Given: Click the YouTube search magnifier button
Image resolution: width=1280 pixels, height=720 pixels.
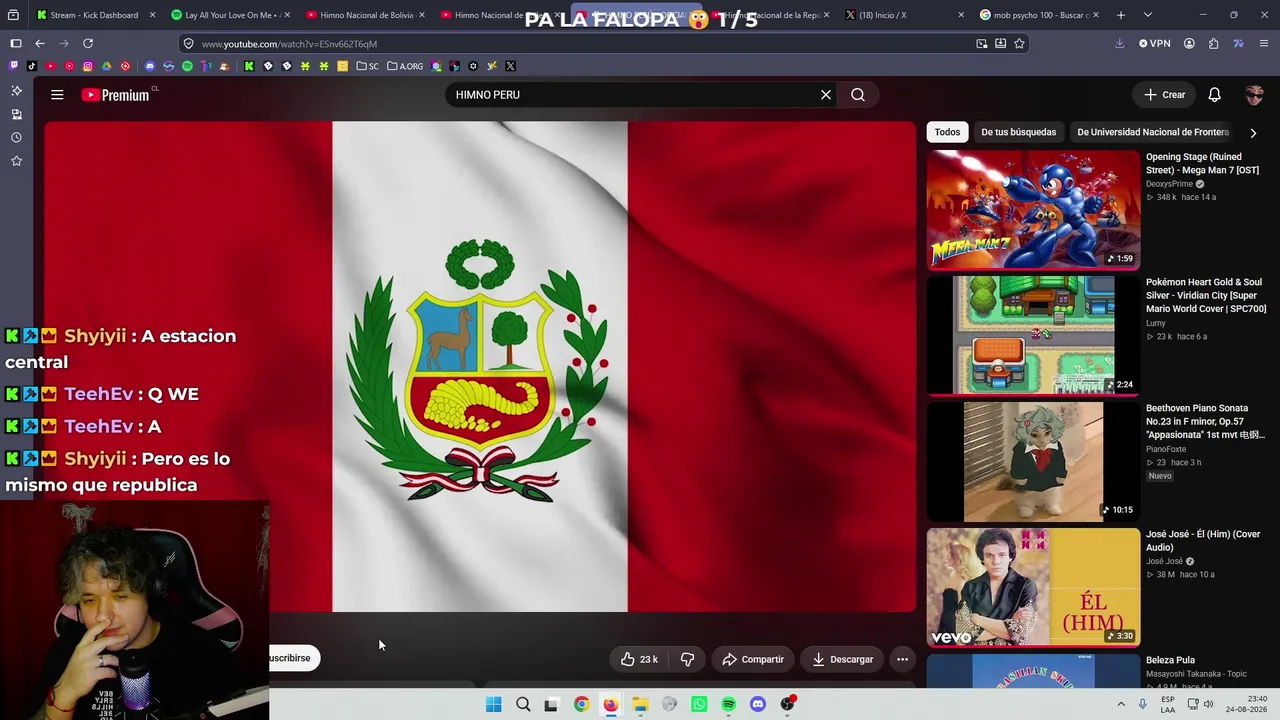Looking at the screenshot, I should point(858,95).
